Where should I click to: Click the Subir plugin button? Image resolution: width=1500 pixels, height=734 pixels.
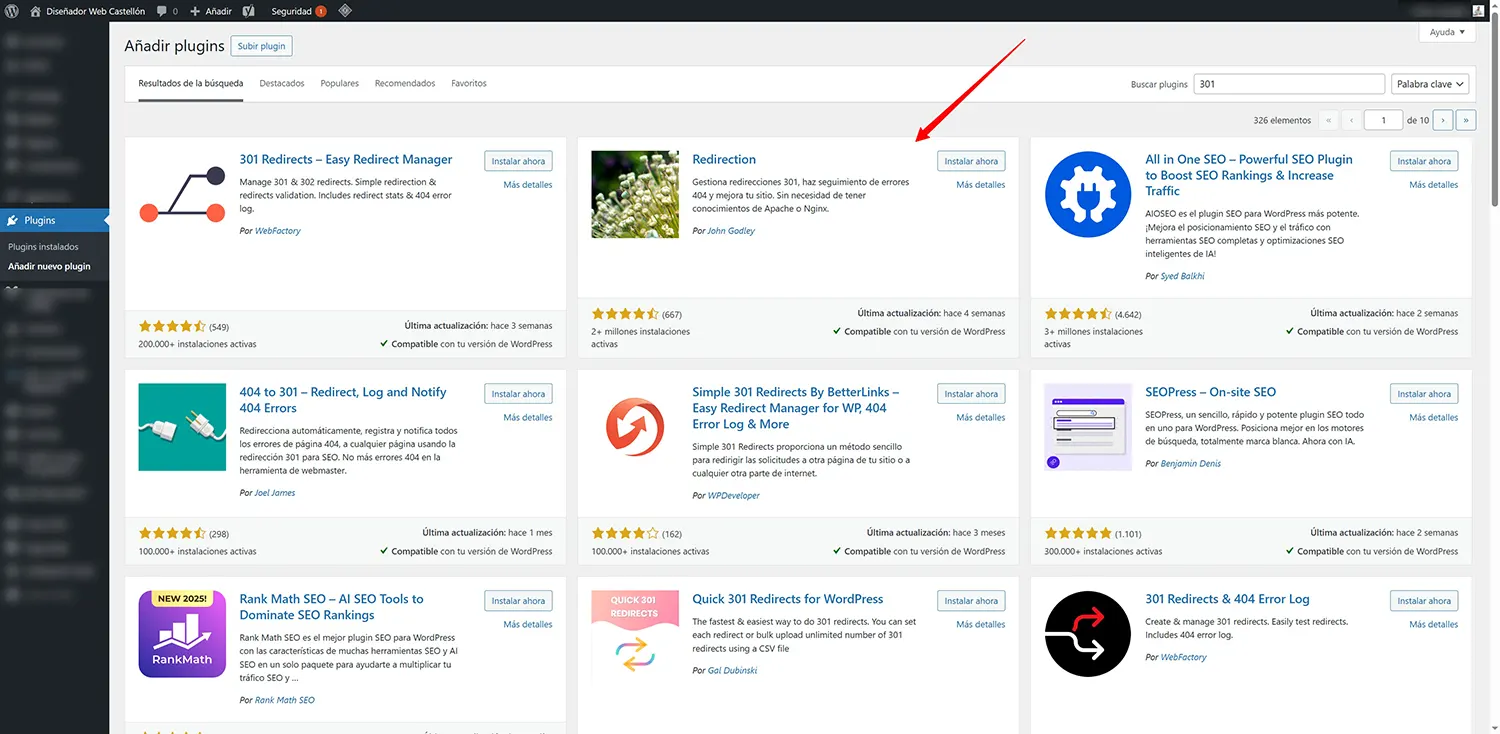[x=260, y=45]
